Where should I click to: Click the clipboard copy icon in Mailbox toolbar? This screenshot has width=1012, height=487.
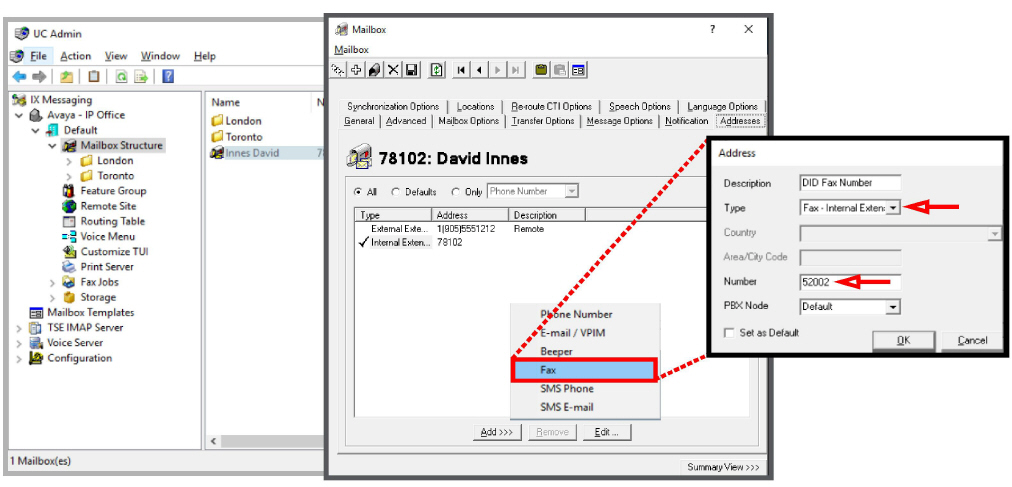click(541, 70)
